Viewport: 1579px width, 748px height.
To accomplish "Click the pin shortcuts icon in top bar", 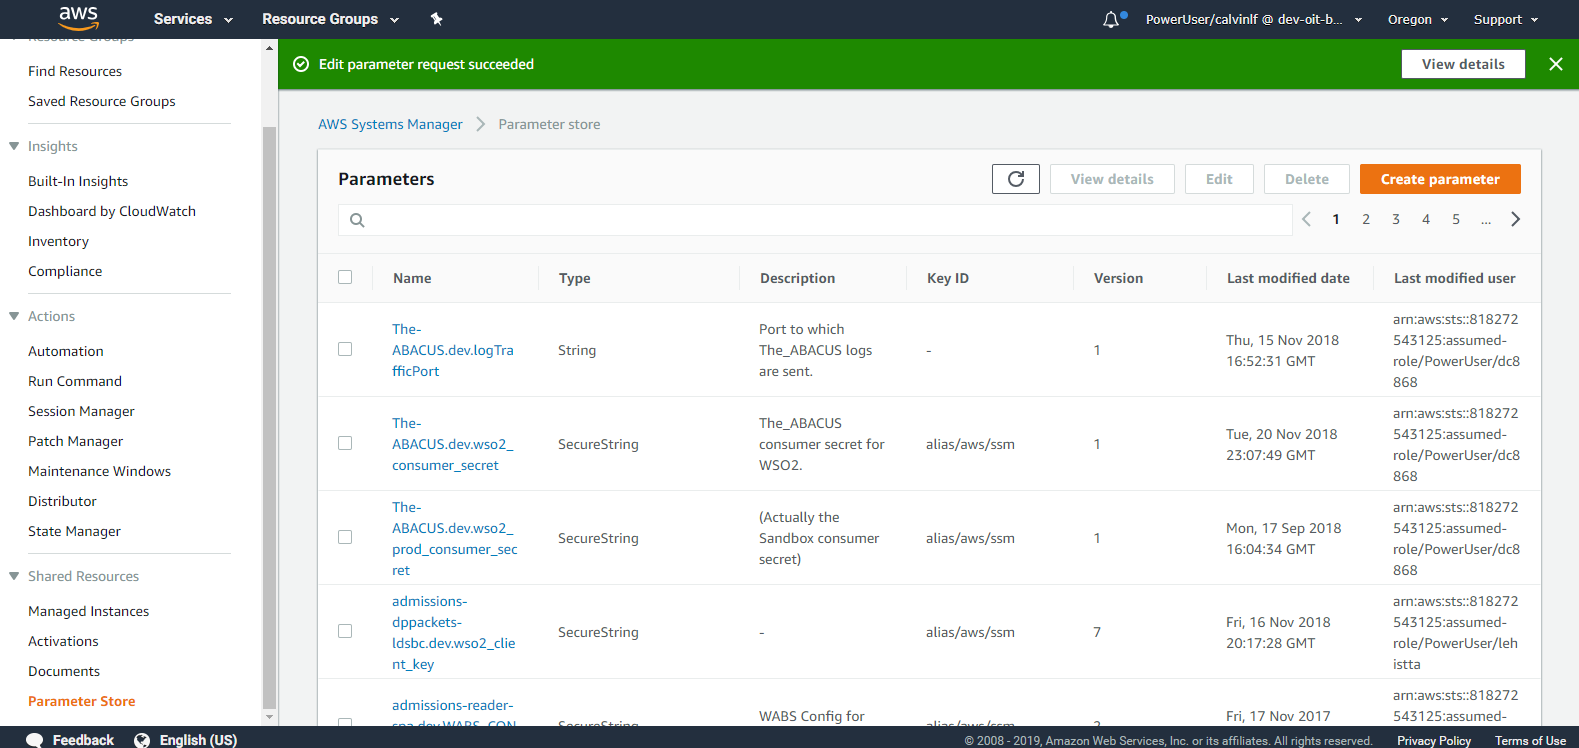I will (436, 19).
